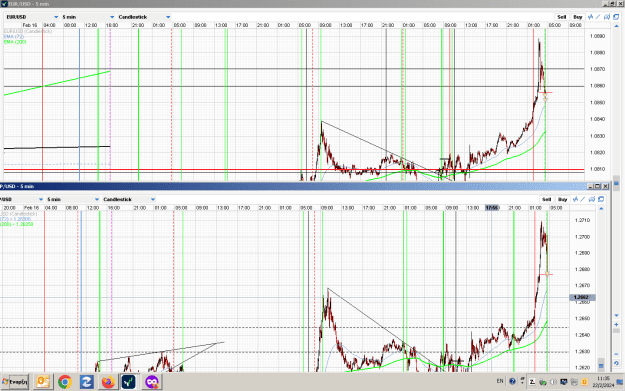625x391 pixels.
Task: Reset chart view with the circular arrow icon
Action: coord(616,363)
